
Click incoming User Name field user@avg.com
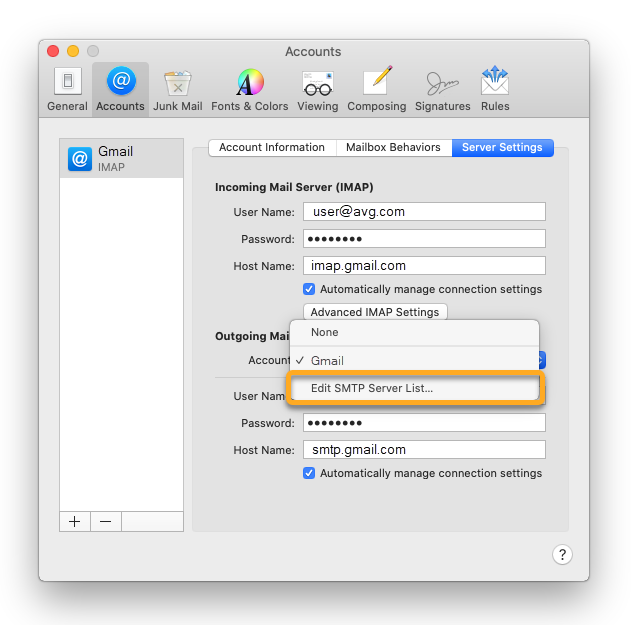pyautogui.click(x=424, y=212)
